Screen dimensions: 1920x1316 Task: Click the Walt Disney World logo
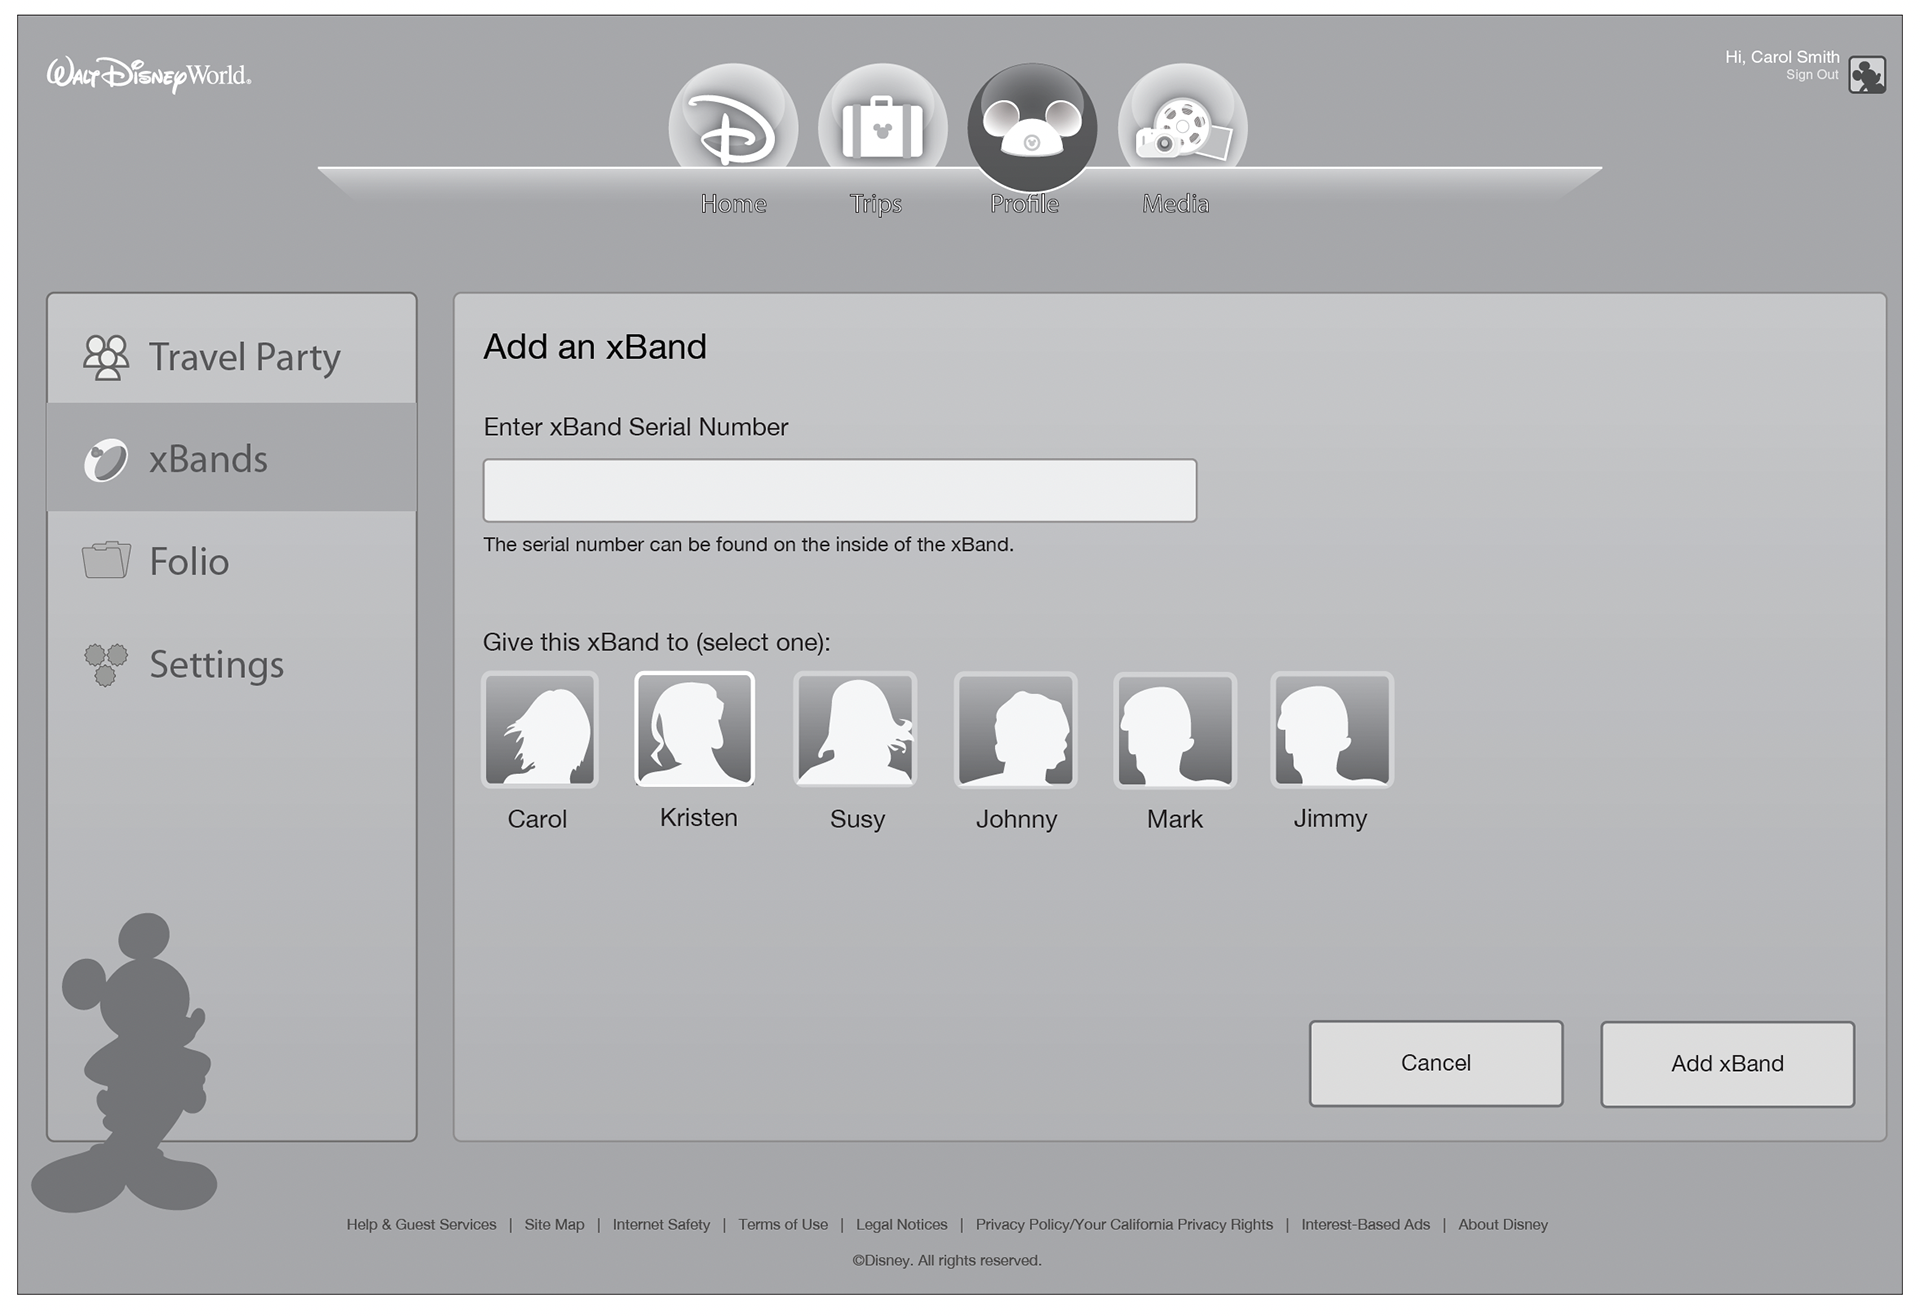tap(149, 75)
